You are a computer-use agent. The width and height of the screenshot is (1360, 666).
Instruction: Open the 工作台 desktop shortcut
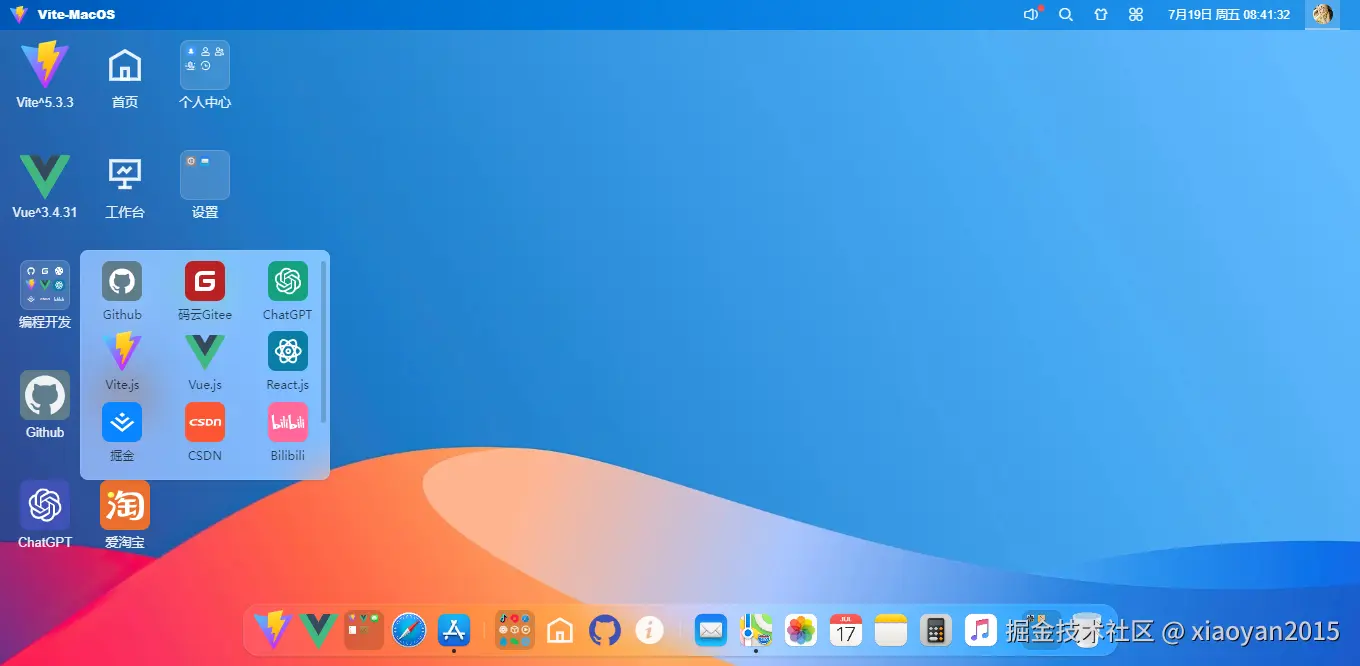pos(125,175)
